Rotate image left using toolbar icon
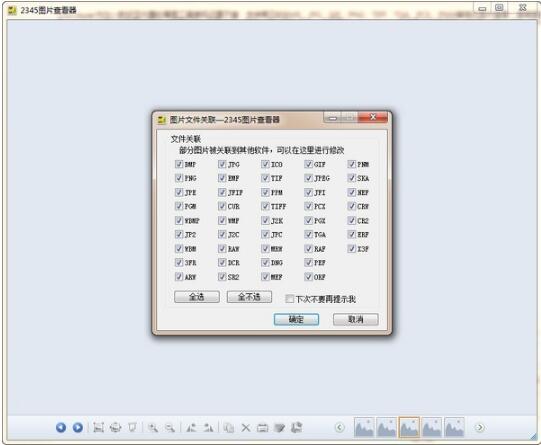This screenshot has height=445, width=541. point(191,428)
